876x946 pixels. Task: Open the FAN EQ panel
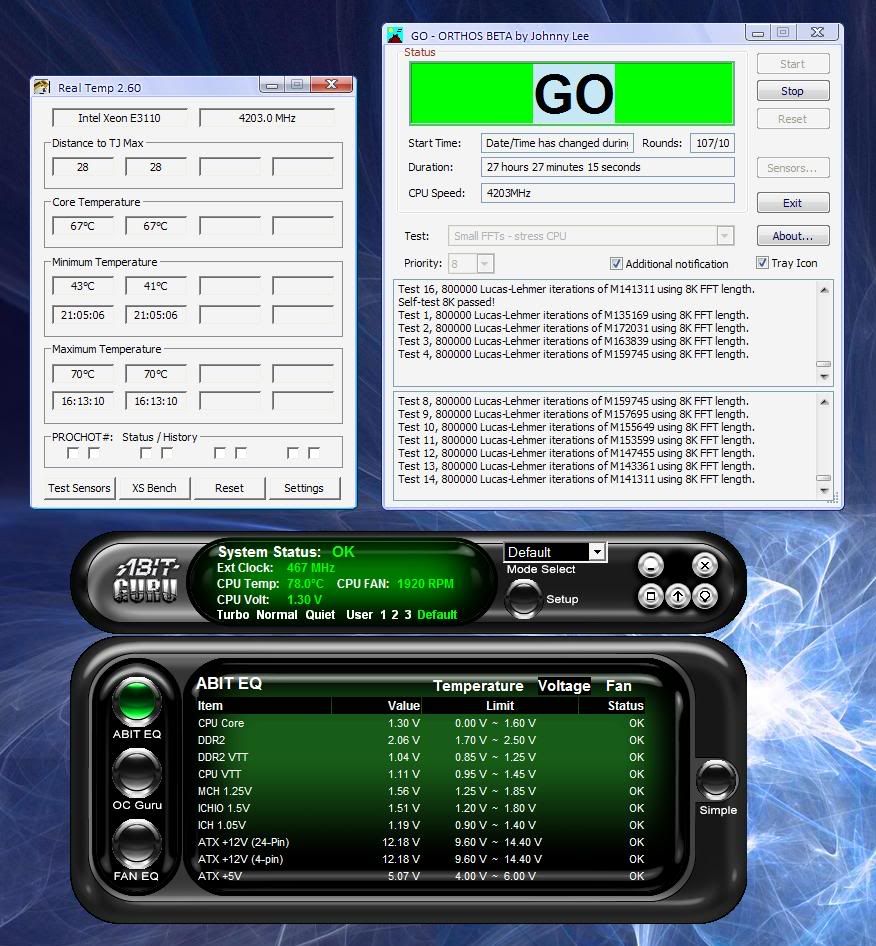137,843
